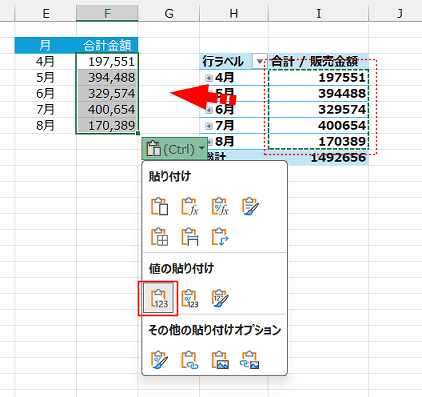Viewport: 422px width, 397px height.
Task: Select cell with 394,488
Action: (x=107, y=78)
